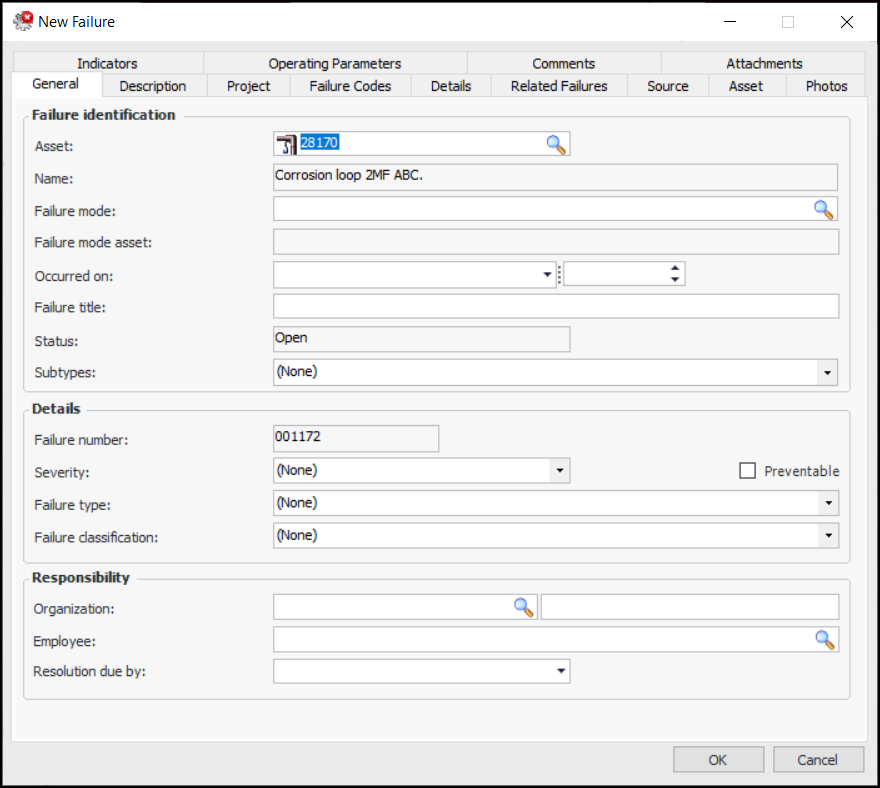Click the Asset field magnifier lookup icon
The image size is (880, 788).
tap(556, 144)
